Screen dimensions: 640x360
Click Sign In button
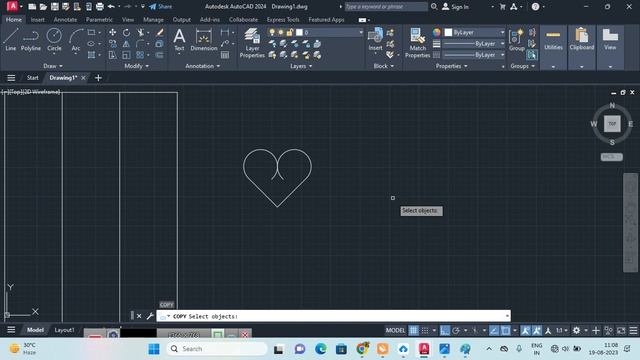click(456, 7)
